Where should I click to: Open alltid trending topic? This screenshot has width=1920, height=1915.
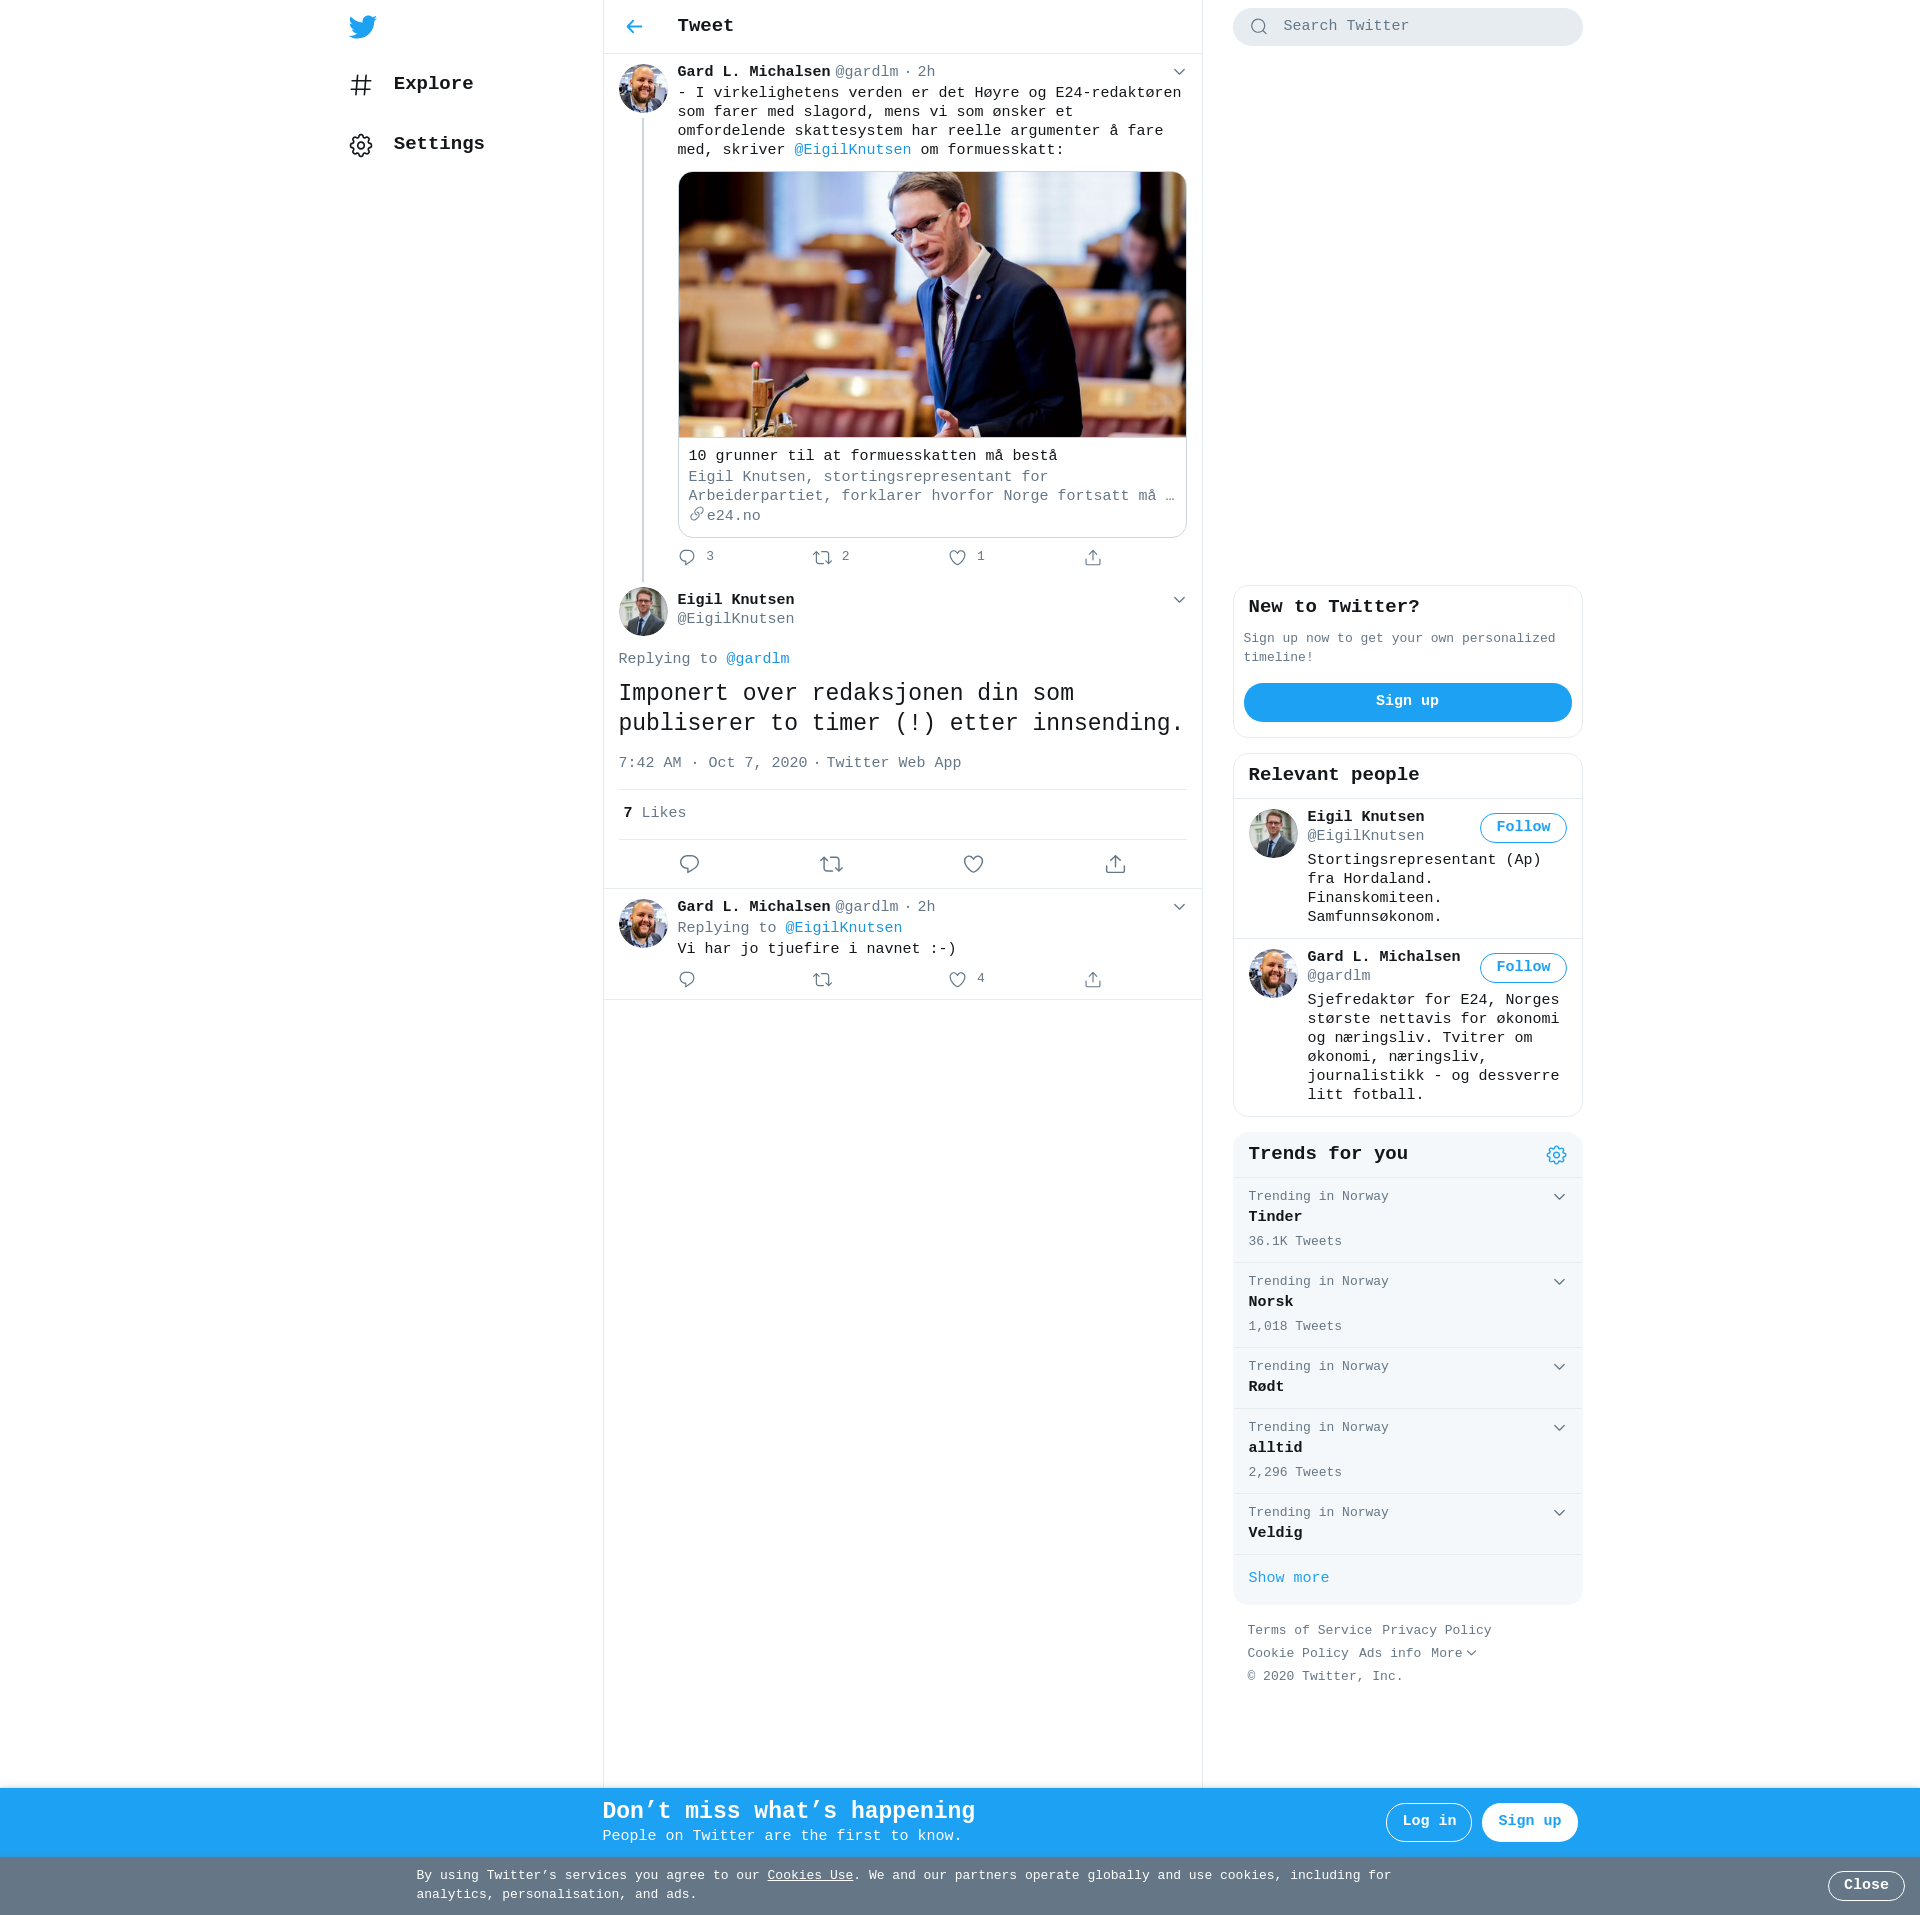click(1407, 1451)
